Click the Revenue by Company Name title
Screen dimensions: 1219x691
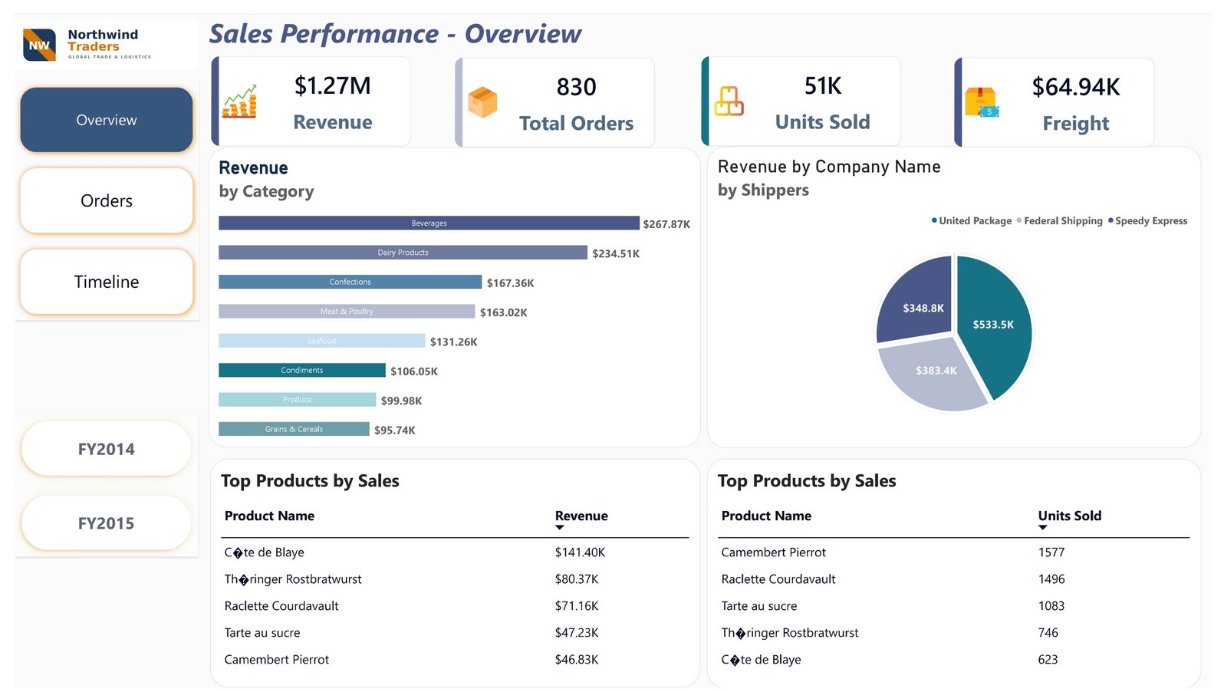829,167
